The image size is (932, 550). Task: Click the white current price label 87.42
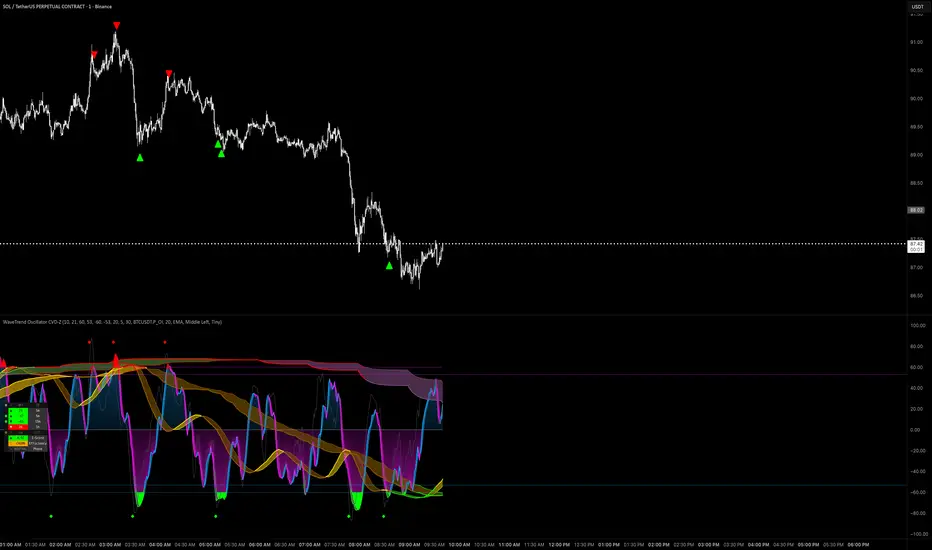click(916, 243)
